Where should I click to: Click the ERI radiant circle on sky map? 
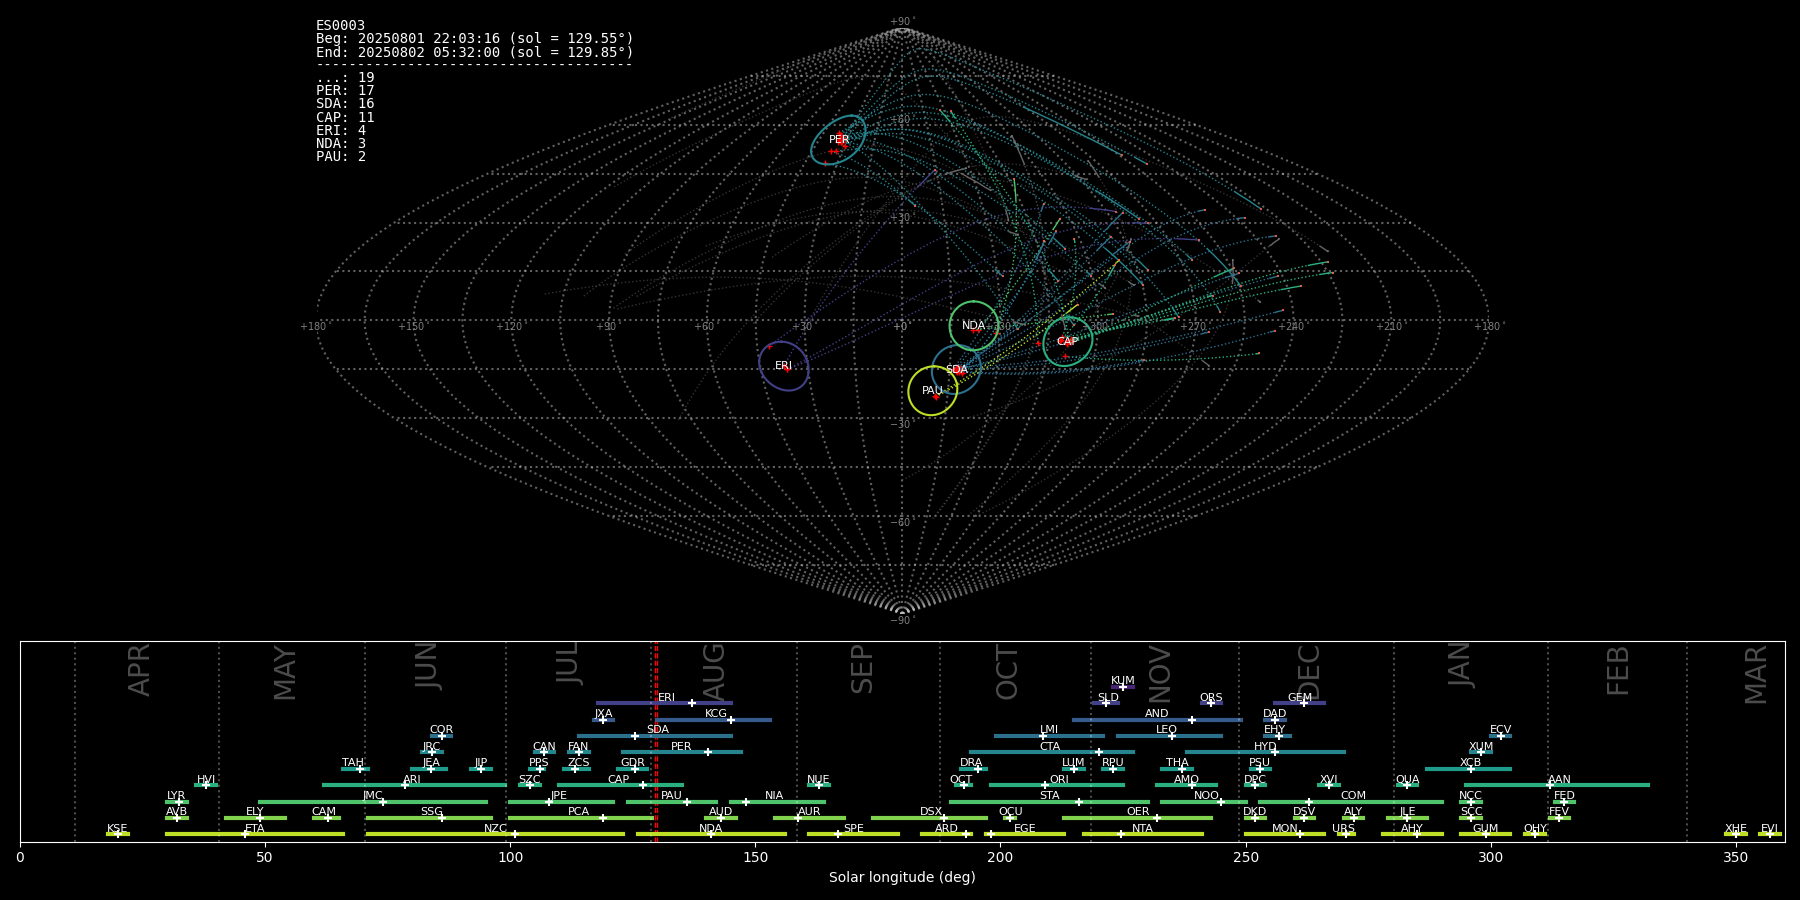pos(784,366)
